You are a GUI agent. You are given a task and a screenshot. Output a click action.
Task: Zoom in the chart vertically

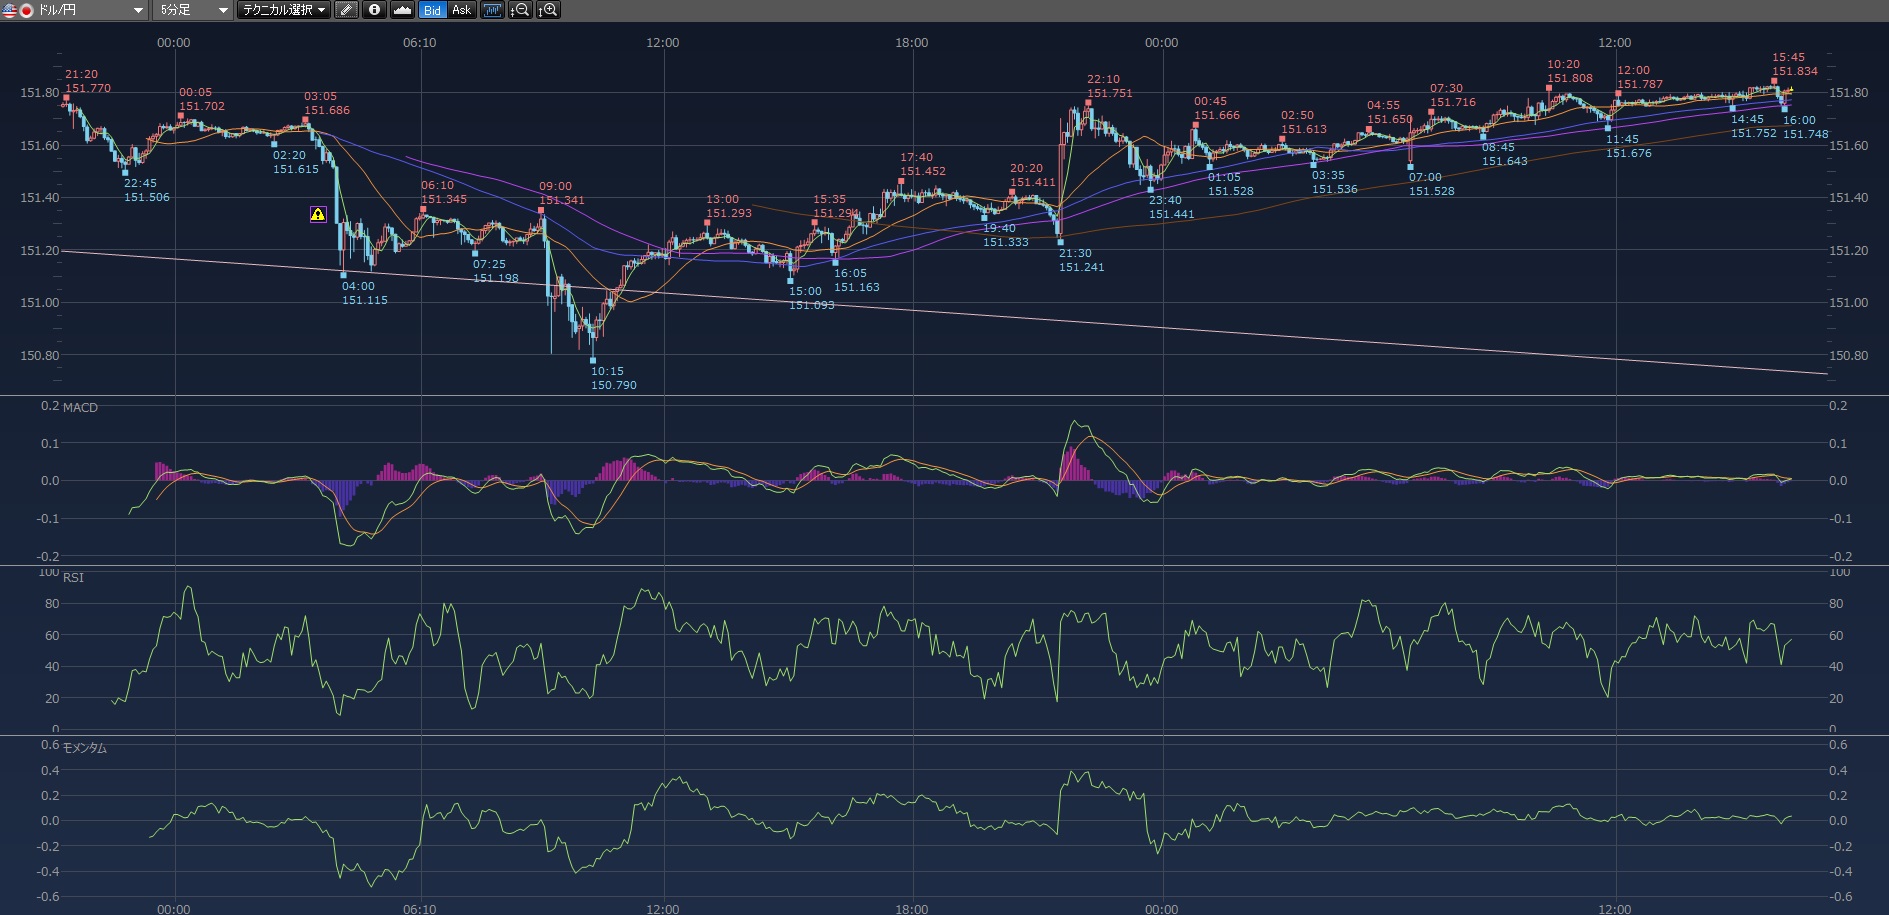548,10
